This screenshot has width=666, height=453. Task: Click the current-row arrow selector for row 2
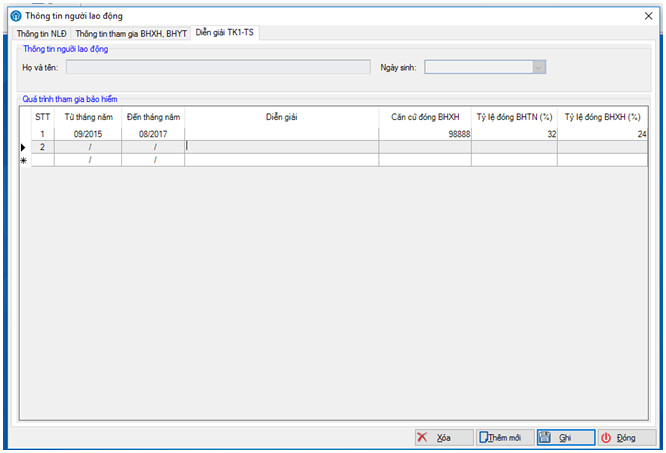pyautogui.click(x=25, y=147)
